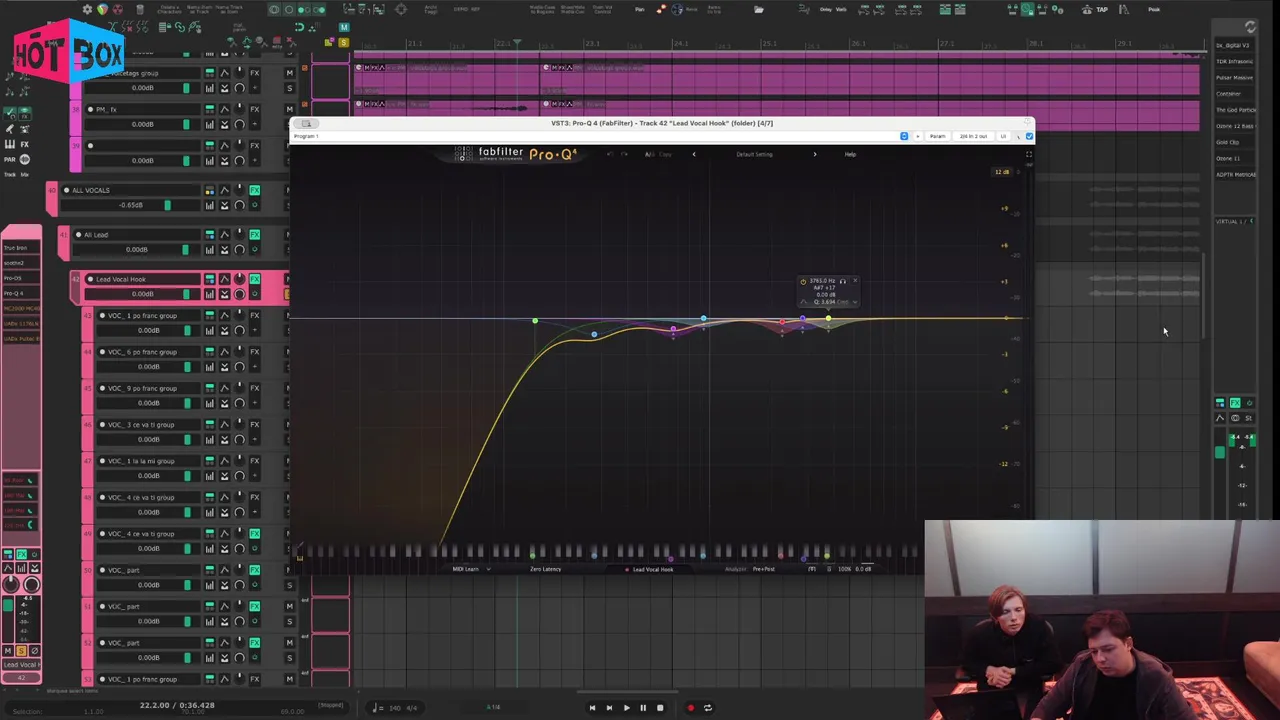Click FabFilter Pro-Q 4 logo
1280x720 pixels.
coord(516,154)
